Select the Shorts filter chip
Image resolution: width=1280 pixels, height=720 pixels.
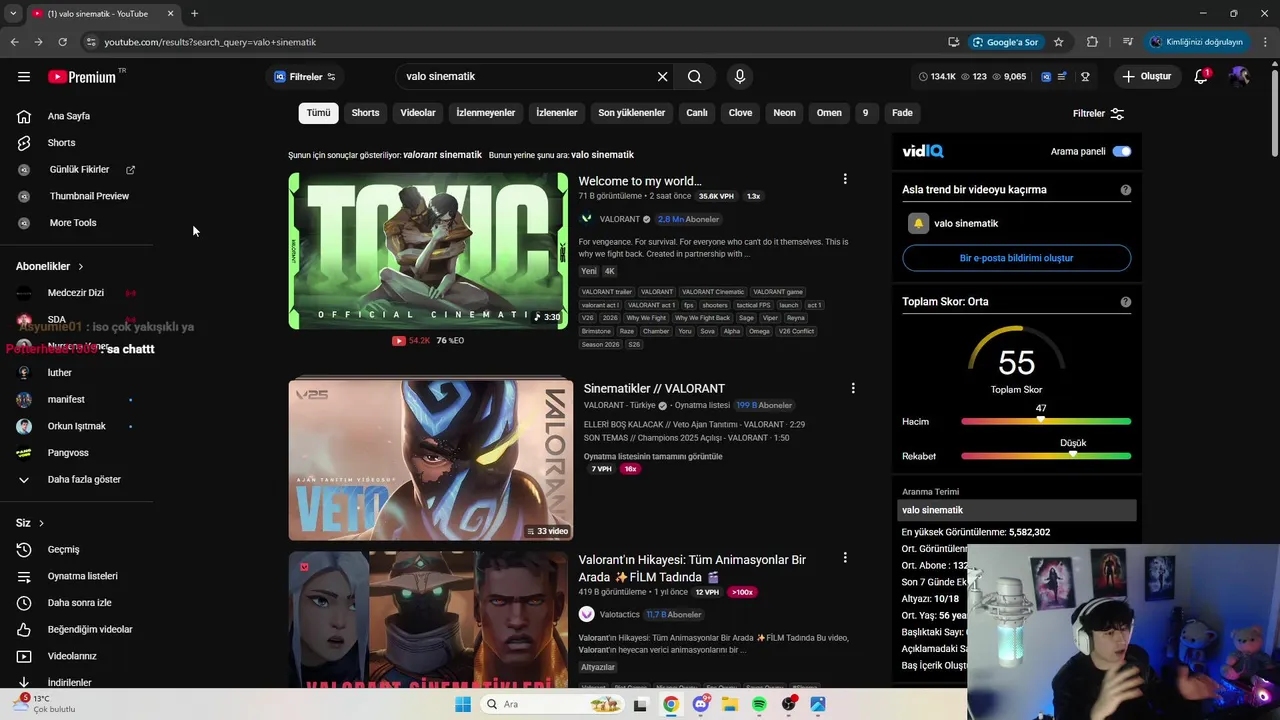tap(365, 113)
